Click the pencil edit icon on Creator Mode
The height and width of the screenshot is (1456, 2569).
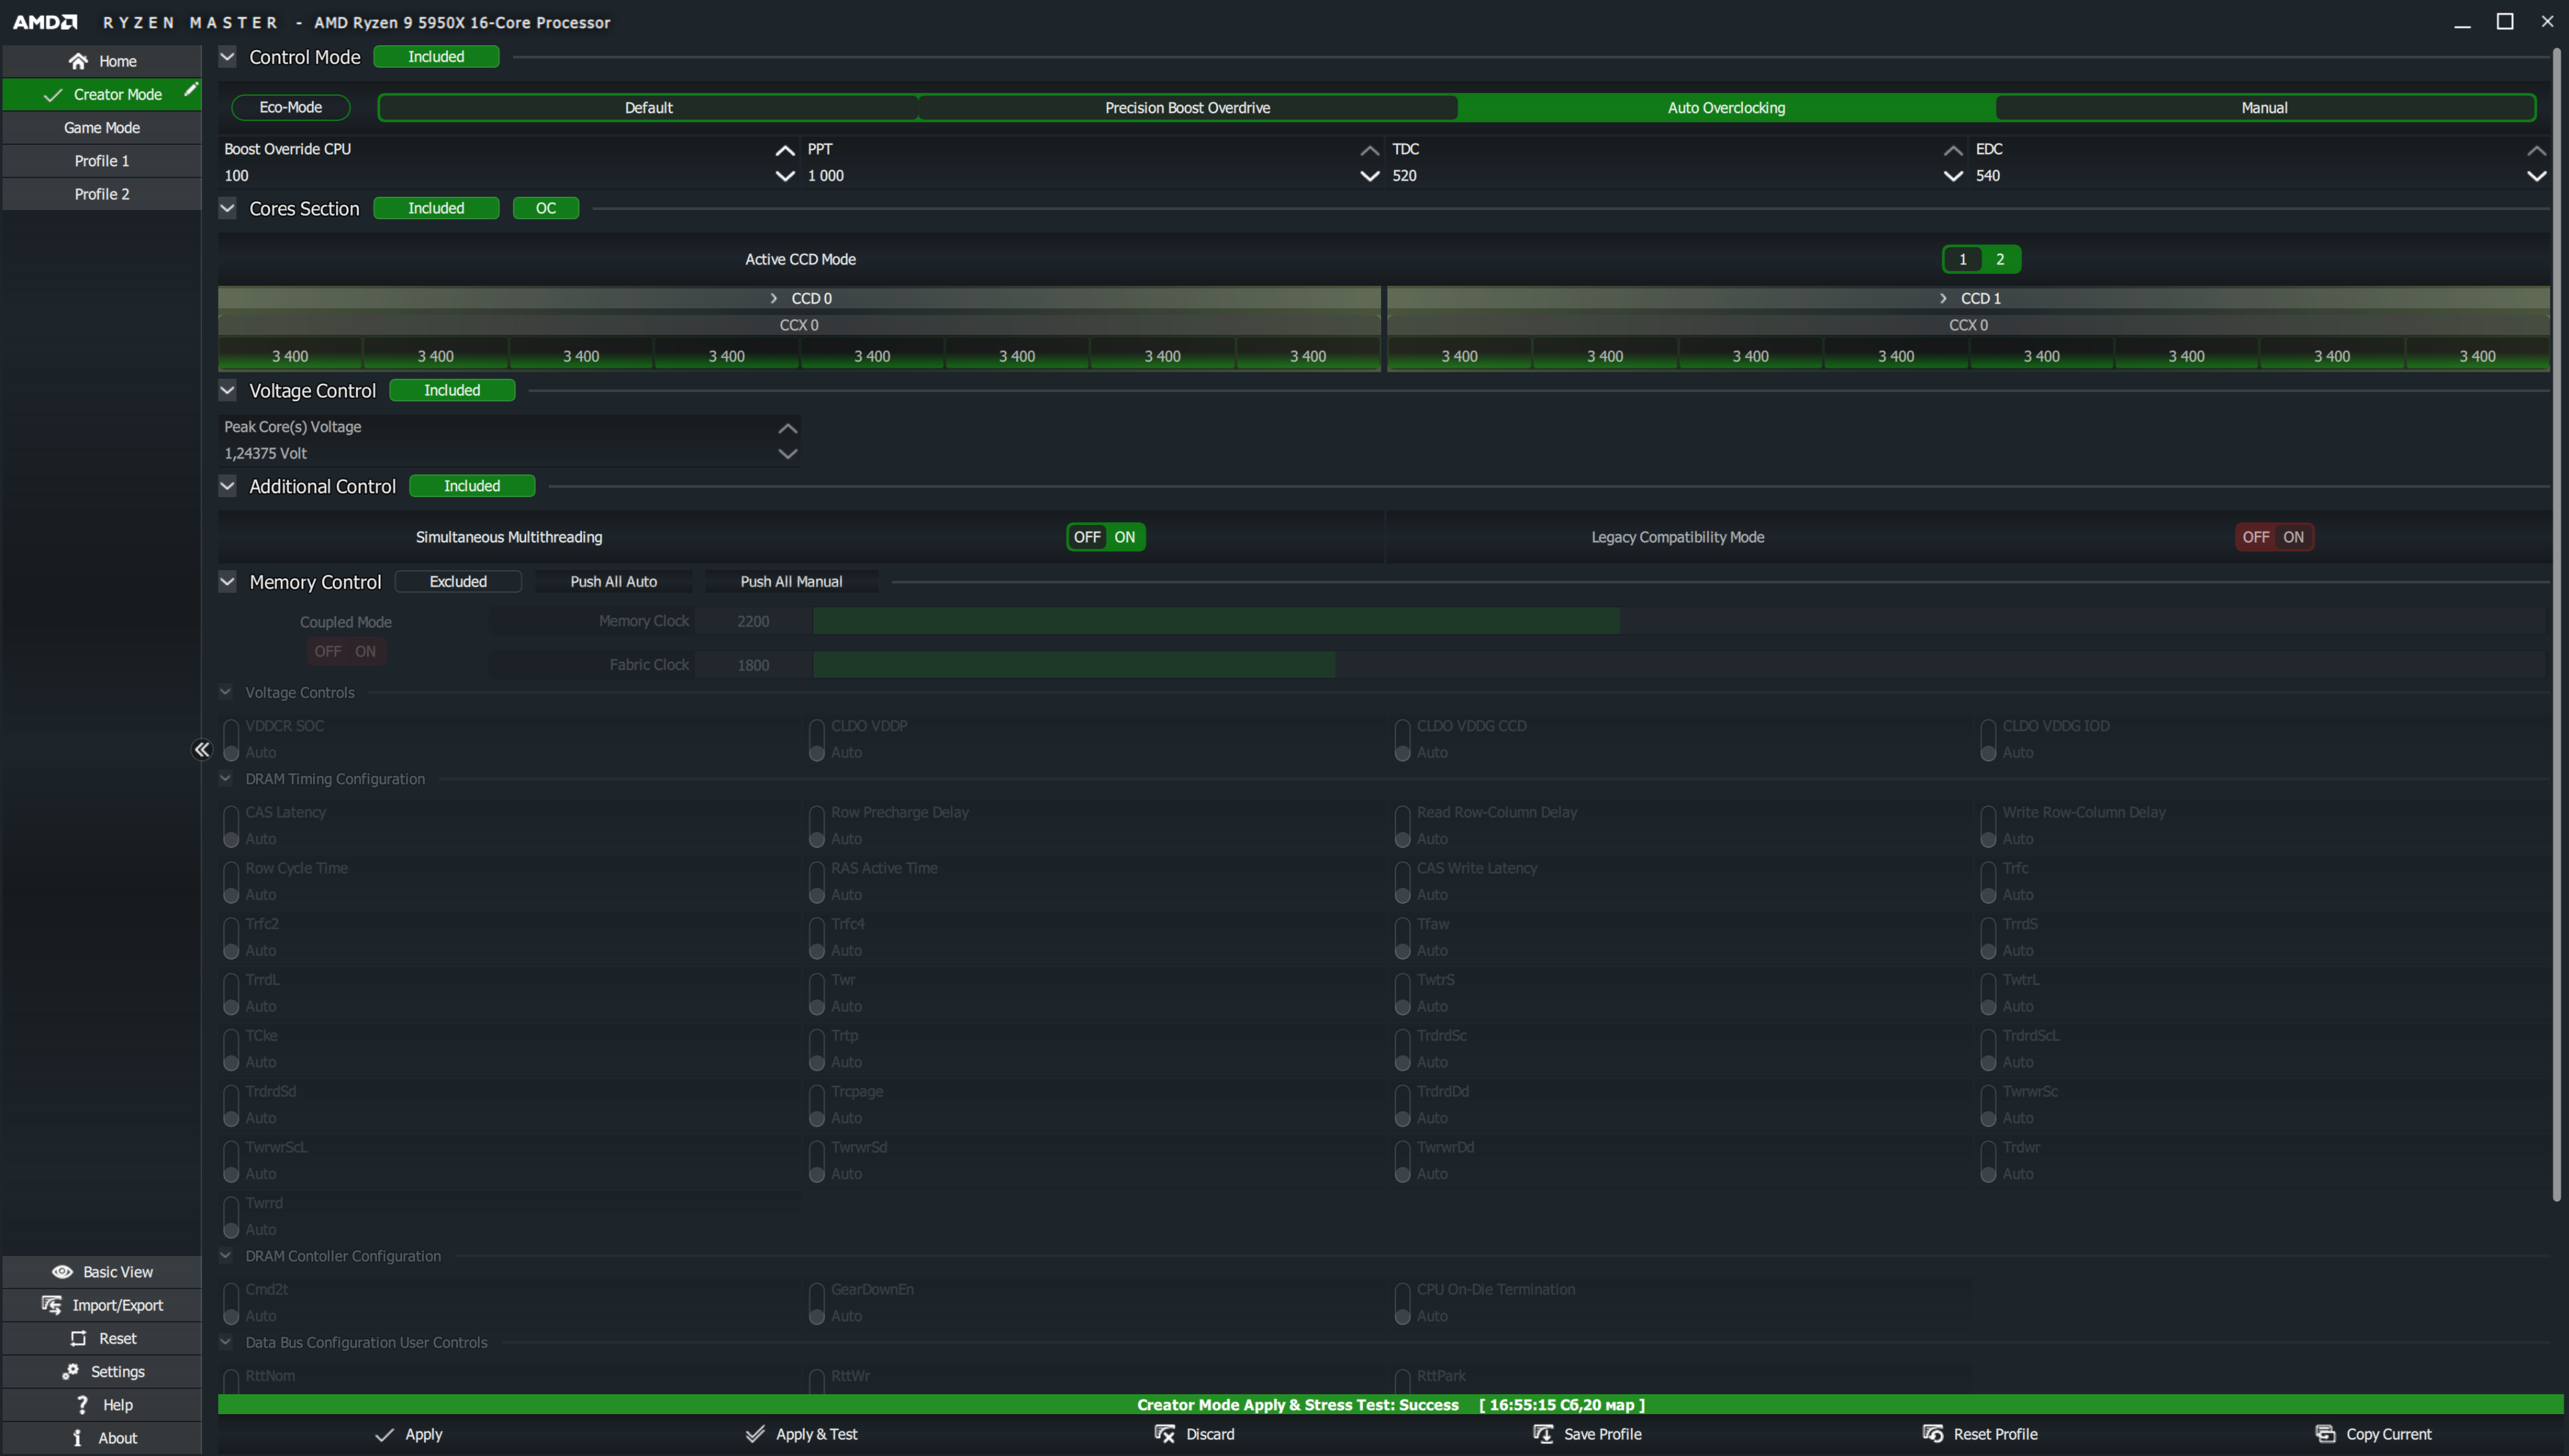(x=190, y=91)
